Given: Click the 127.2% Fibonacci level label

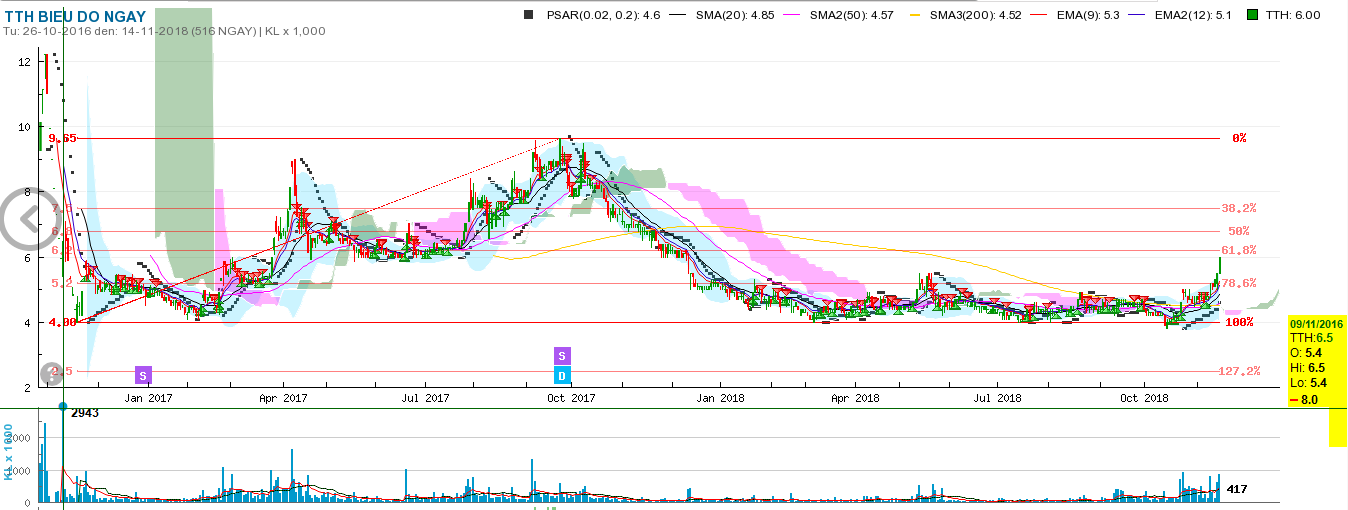Looking at the screenshot, I should point(1238,371).
